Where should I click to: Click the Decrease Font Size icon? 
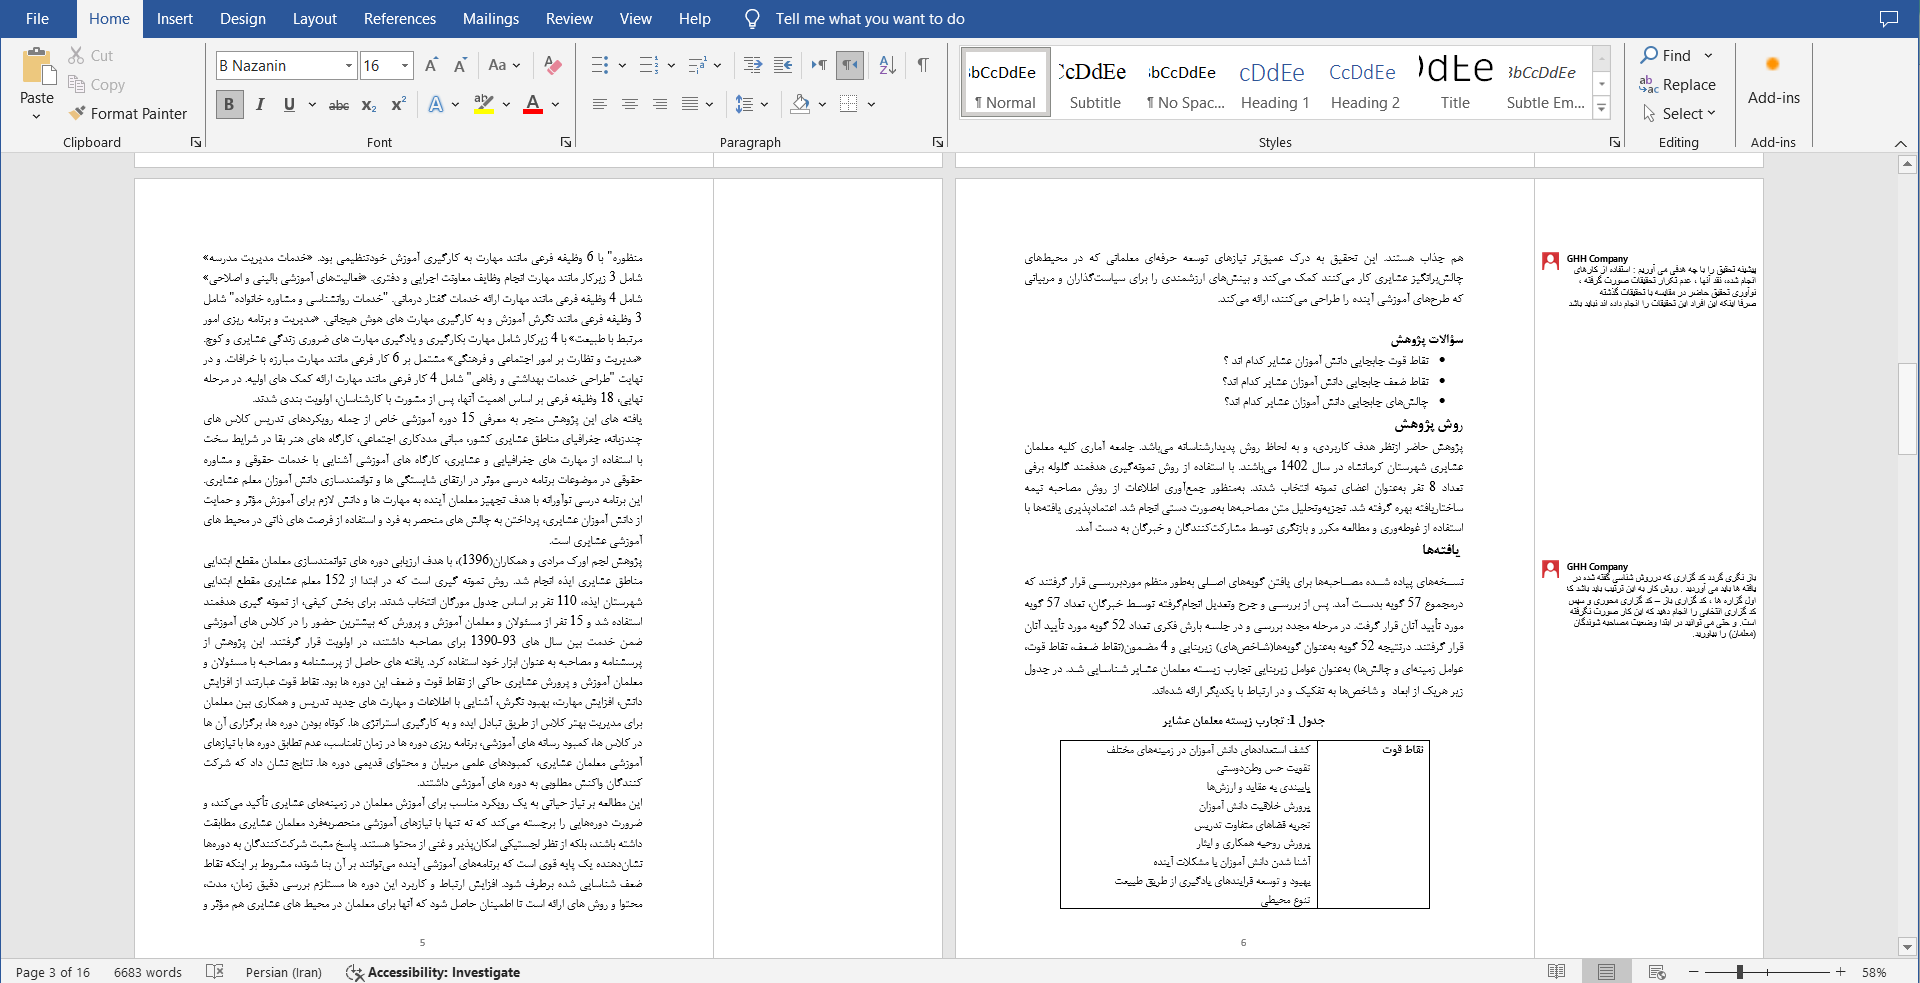coord(460,65)
